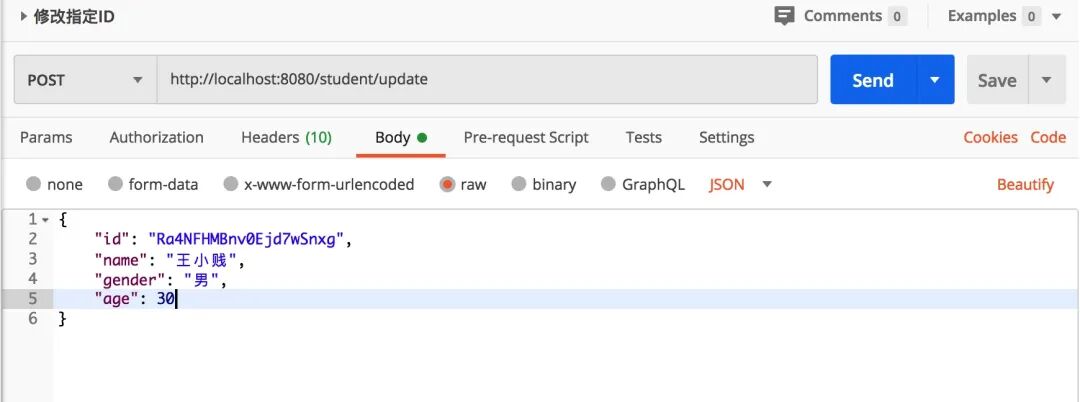Select the form-data radio option

click(x=116, y=184)
